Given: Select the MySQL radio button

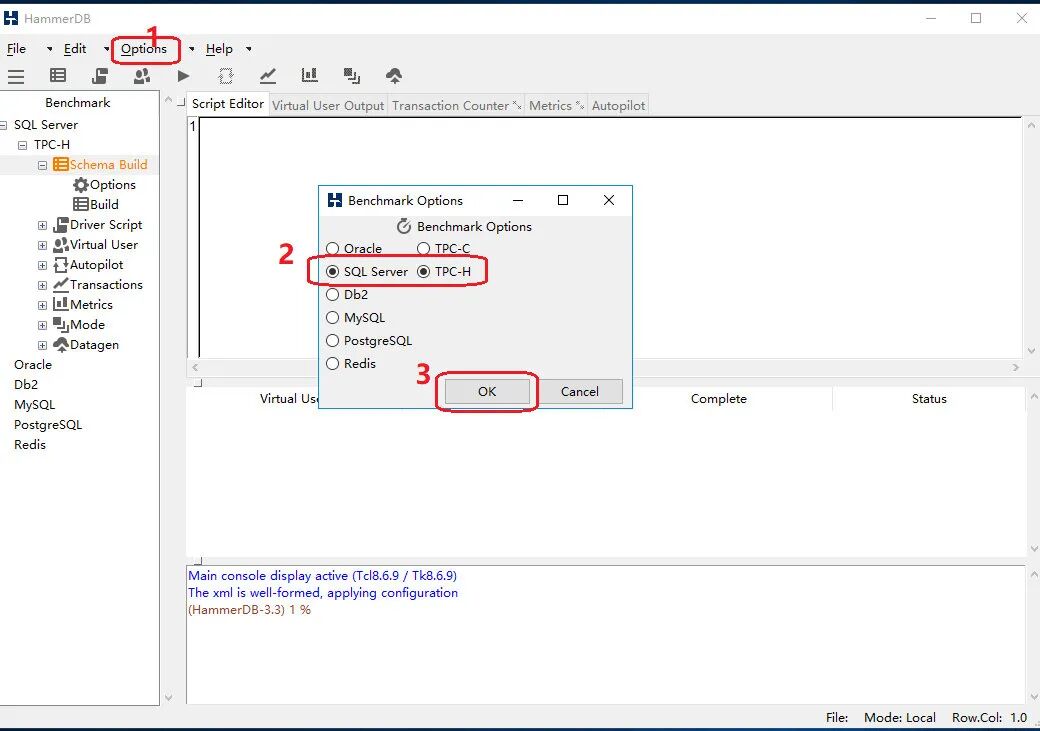Looking at the screenshot, I should pos(332,318).
